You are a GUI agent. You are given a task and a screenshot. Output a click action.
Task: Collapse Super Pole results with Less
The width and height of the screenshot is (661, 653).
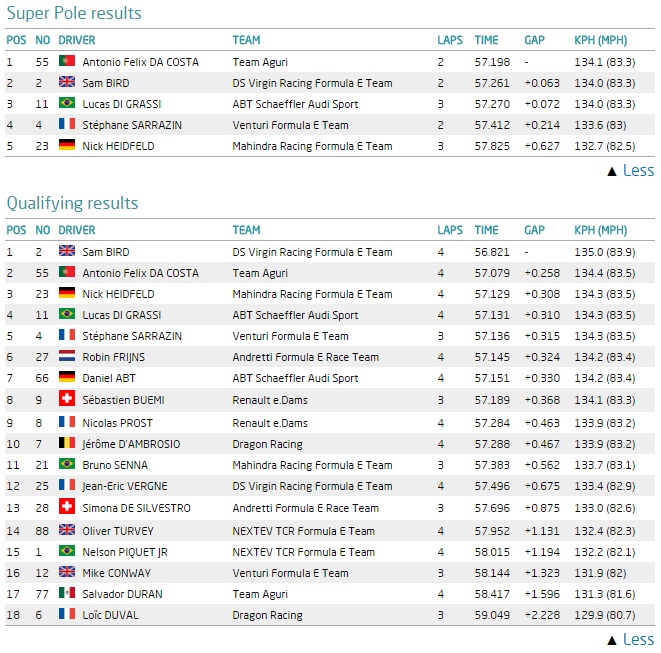(x=631, y=170)
